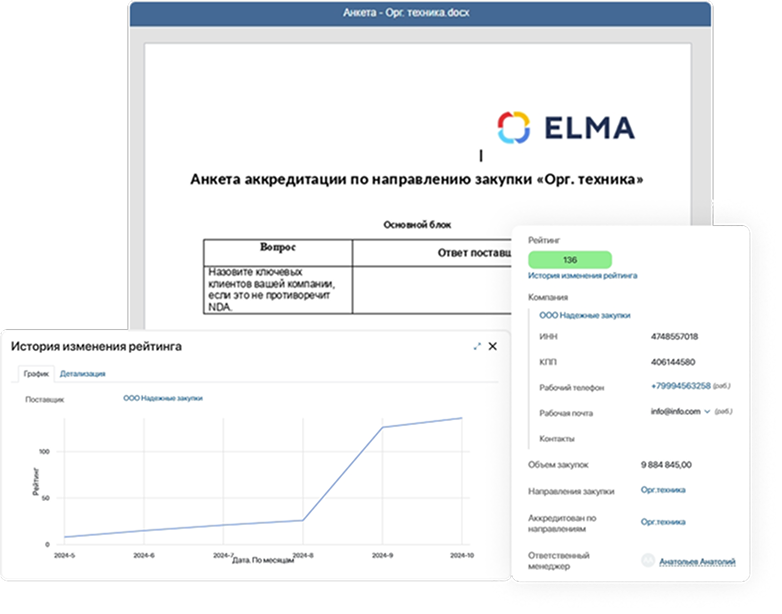The image size is (782, 614).
Task: Click the chart data point at 2024-9
Action: pyautogui.click(x=381, y=427)
